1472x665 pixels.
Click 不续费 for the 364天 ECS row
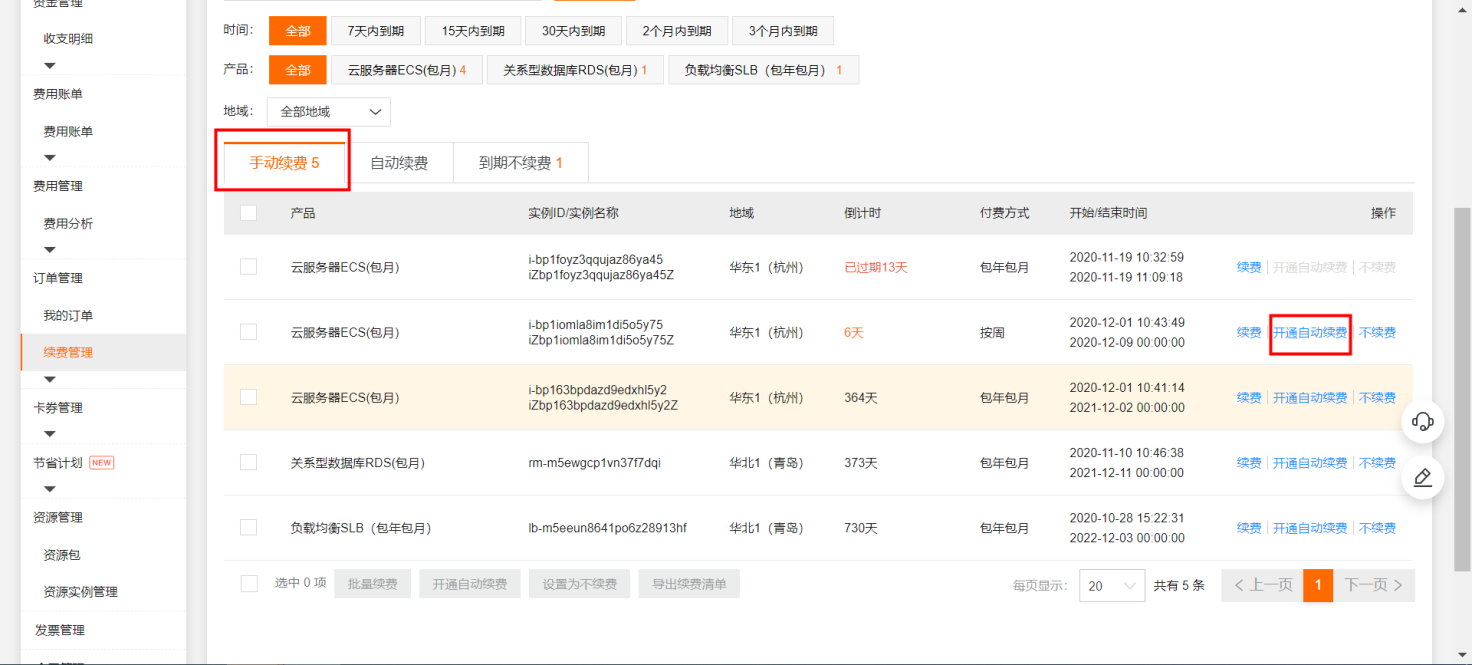[1377, 397]
